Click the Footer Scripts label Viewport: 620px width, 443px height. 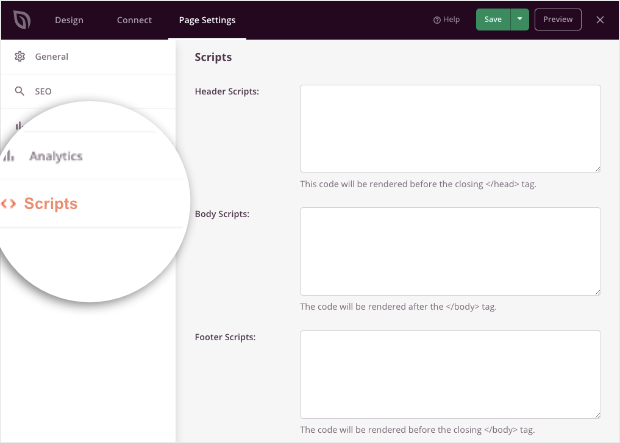point(225,337)
